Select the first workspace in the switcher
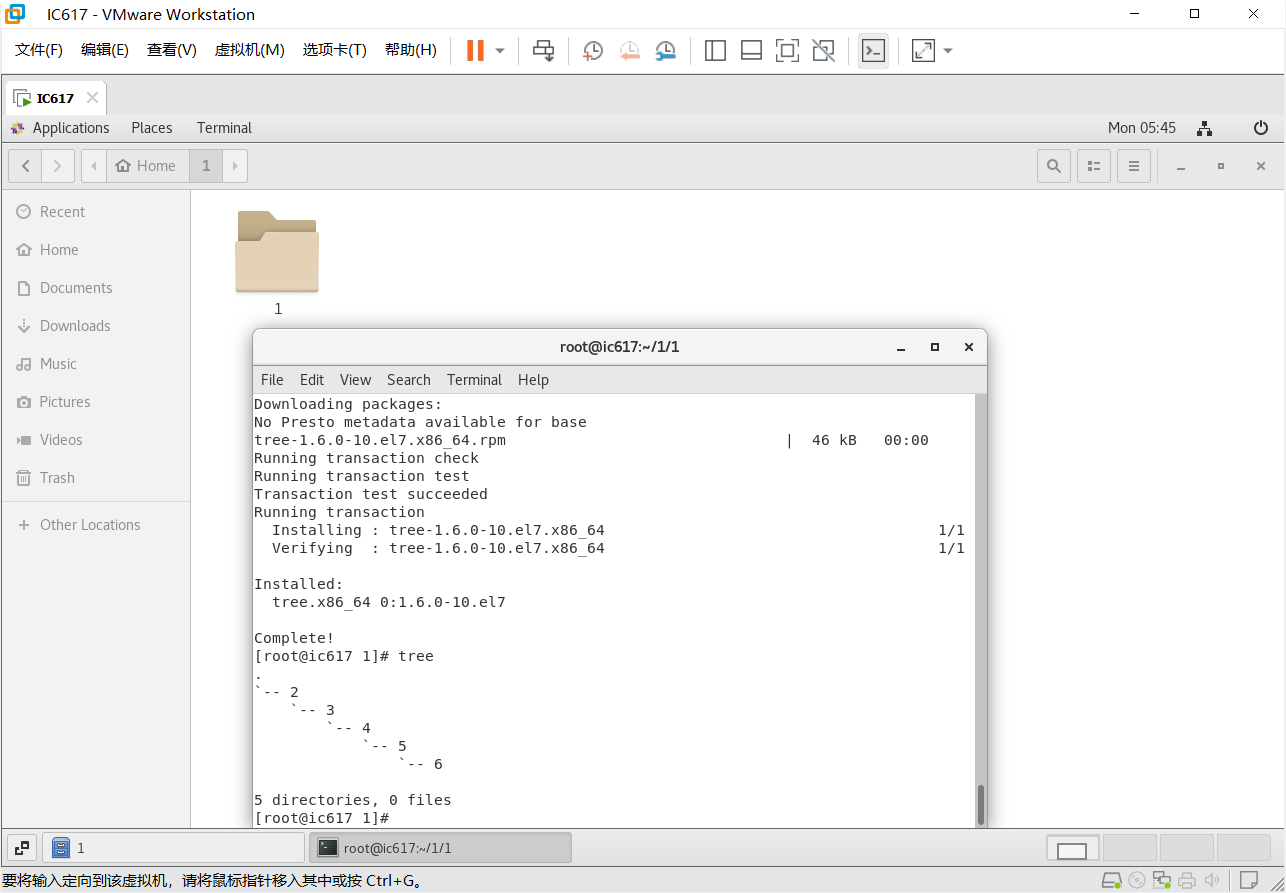 tap(1072, 849)
